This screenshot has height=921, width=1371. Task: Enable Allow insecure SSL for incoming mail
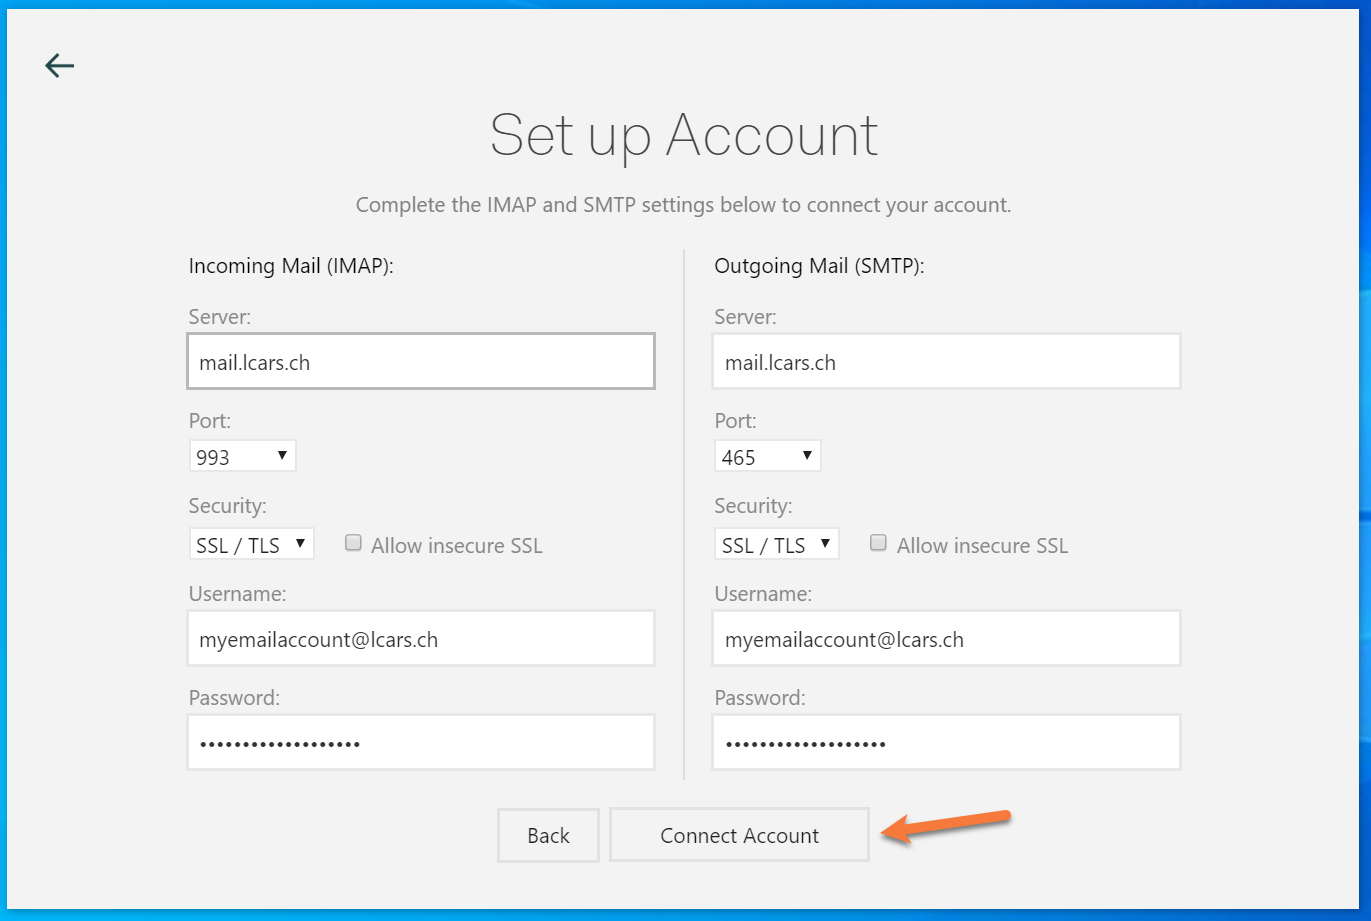tap(353, 543)
